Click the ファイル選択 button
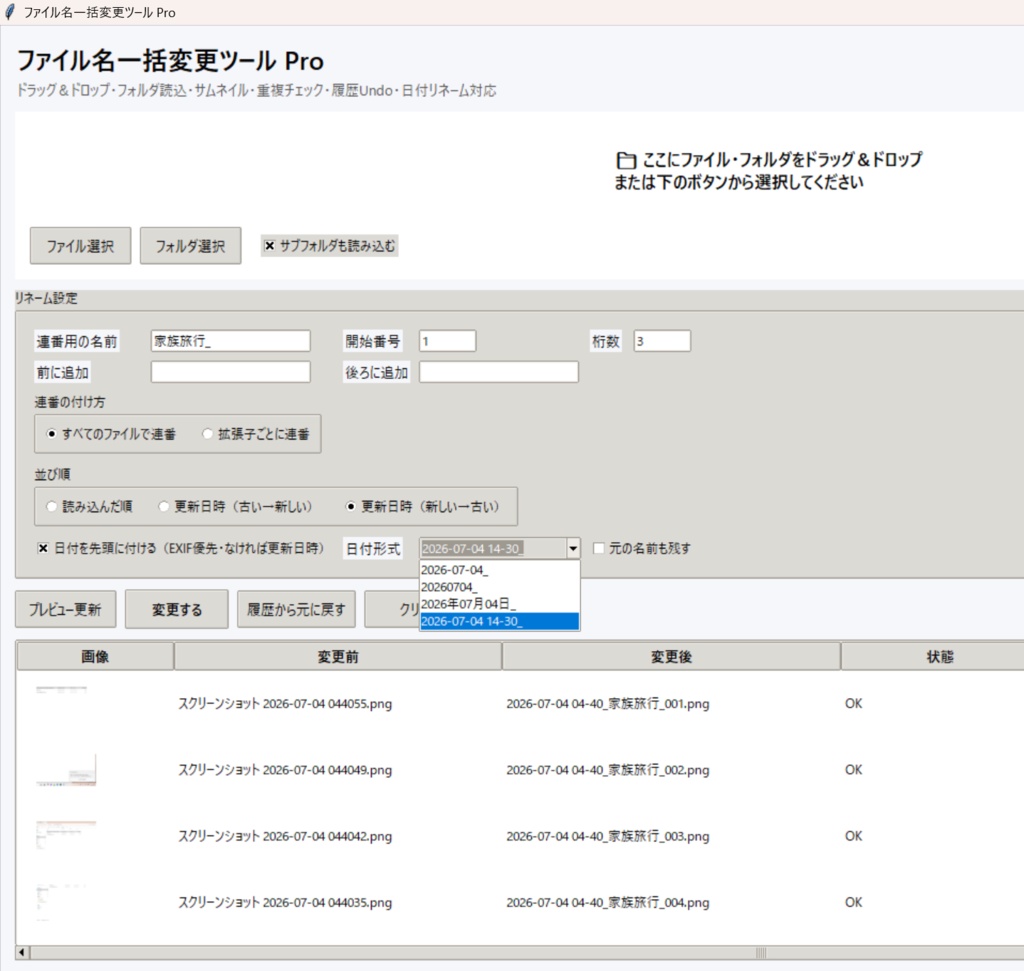Screen dimensions: 1024x971 click(x=80, y=246)
